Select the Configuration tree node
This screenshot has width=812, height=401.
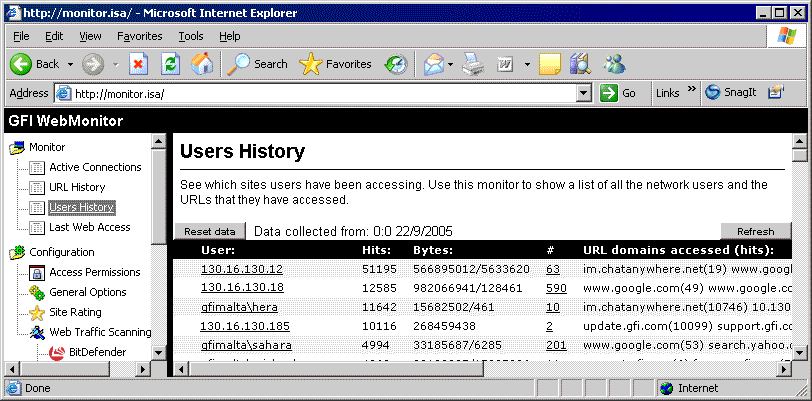click(x=62, y=252)
